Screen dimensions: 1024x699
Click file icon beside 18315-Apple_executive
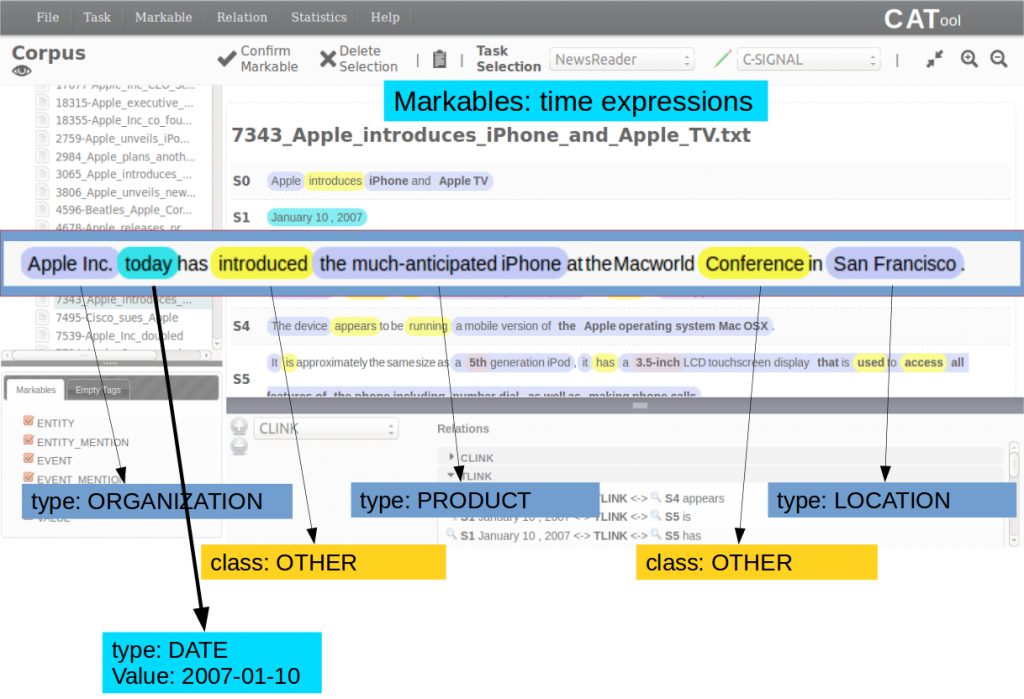[42, 103]
